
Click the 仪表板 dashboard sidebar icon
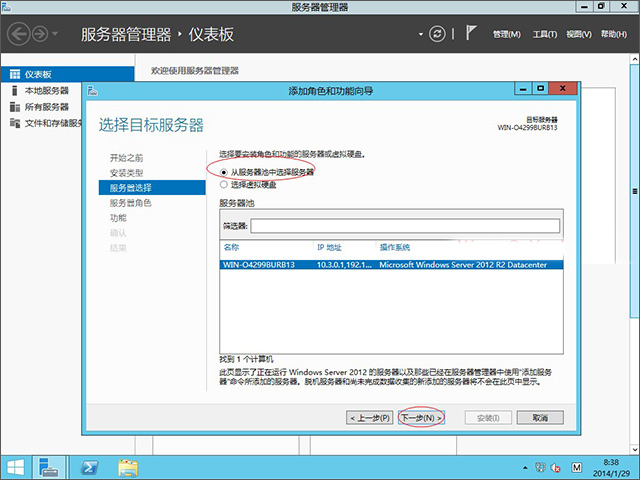click(x=14, y=74)
